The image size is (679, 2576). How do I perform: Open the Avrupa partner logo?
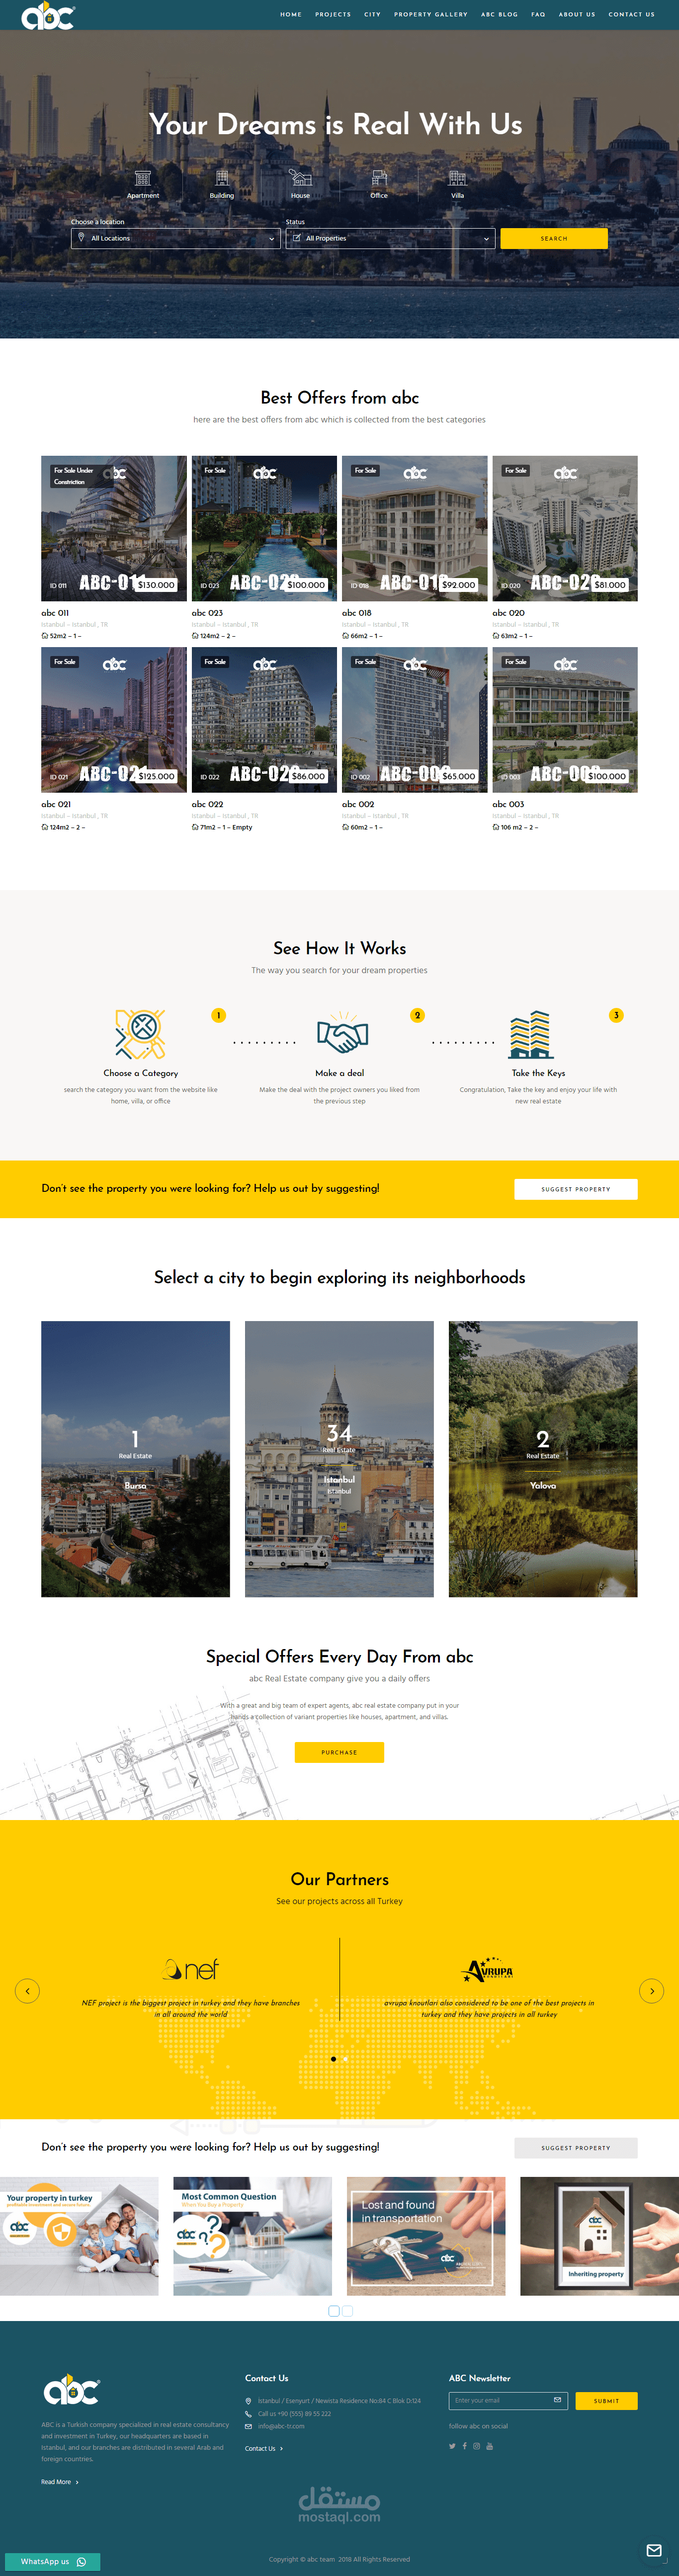(x=488, y=1969)
